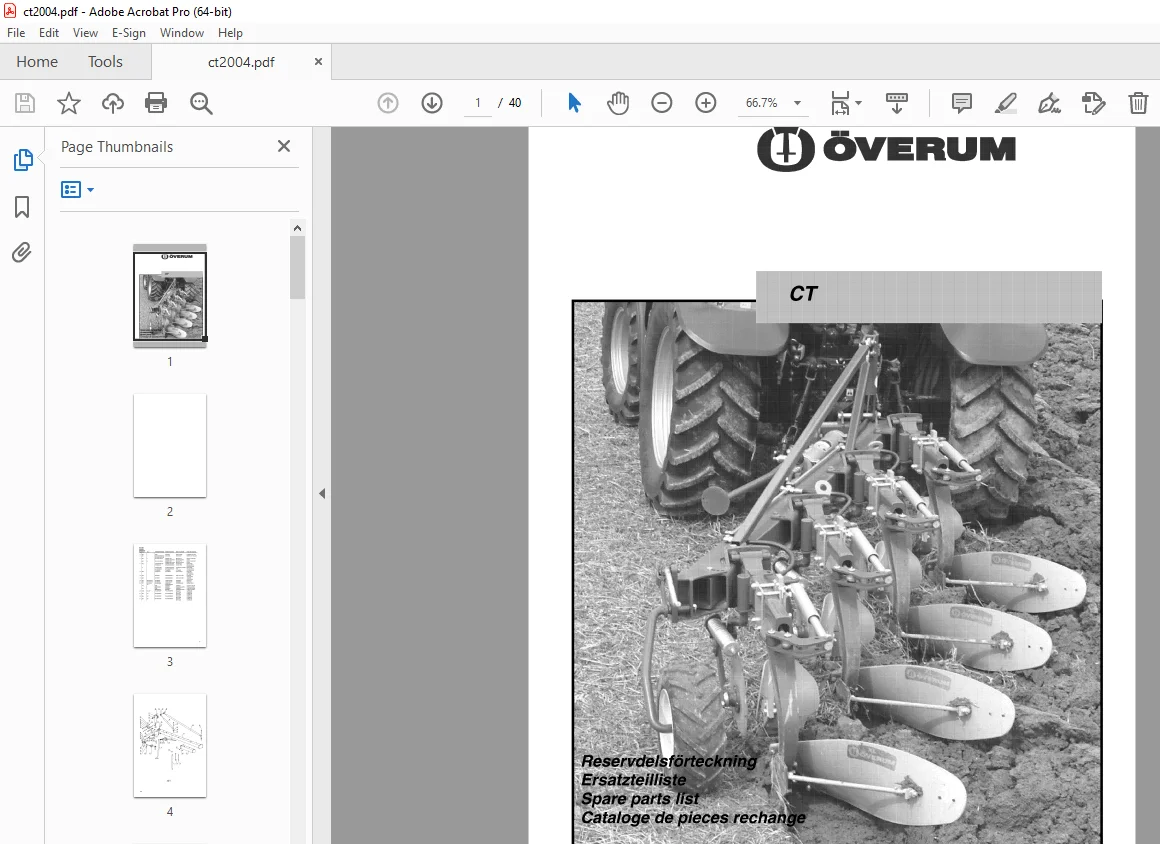
Task: Click the thumbnails panel scrollbar thumb
Action: click(x=297, y=268)
